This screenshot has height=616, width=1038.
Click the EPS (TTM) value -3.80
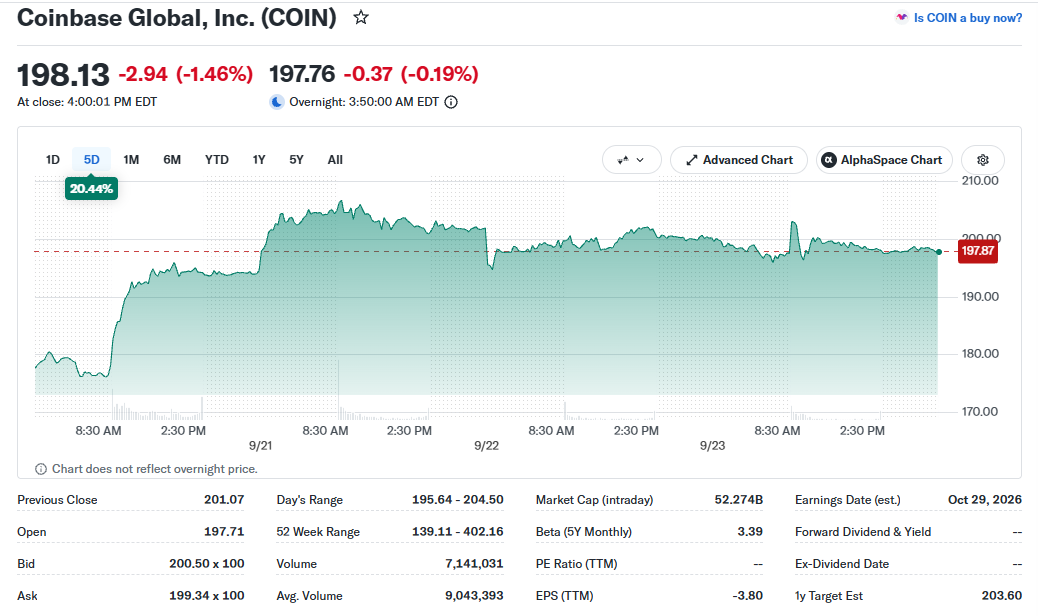coord(747,595)
